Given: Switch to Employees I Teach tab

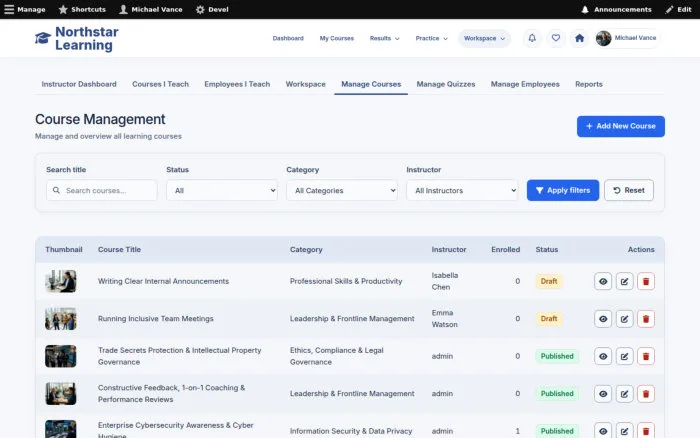Looking at the screenshot, I should (237, 84).
